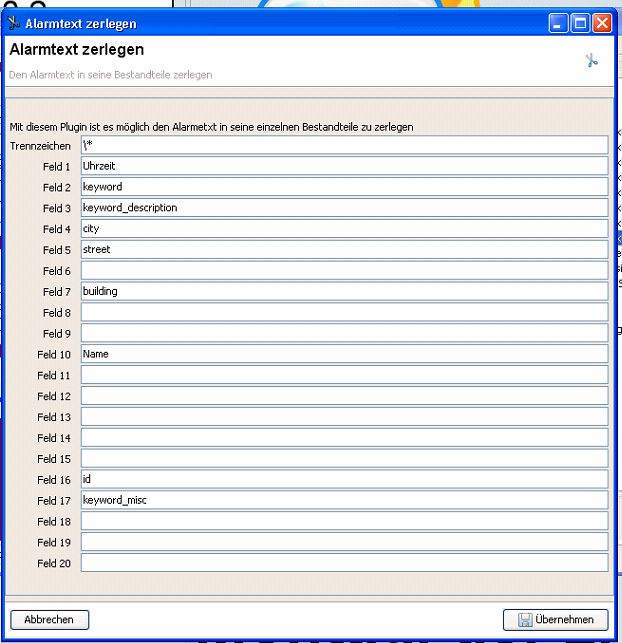The height and width of the screenshot is (643, 622).
Task: Click the Feld 10 Name field
Action: pyautogui.click(x=344, y=354)
